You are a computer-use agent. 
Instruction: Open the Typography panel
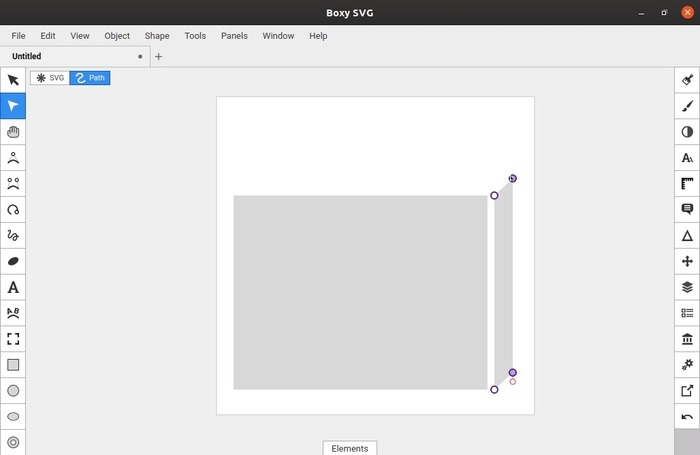(x=687, y=158)
